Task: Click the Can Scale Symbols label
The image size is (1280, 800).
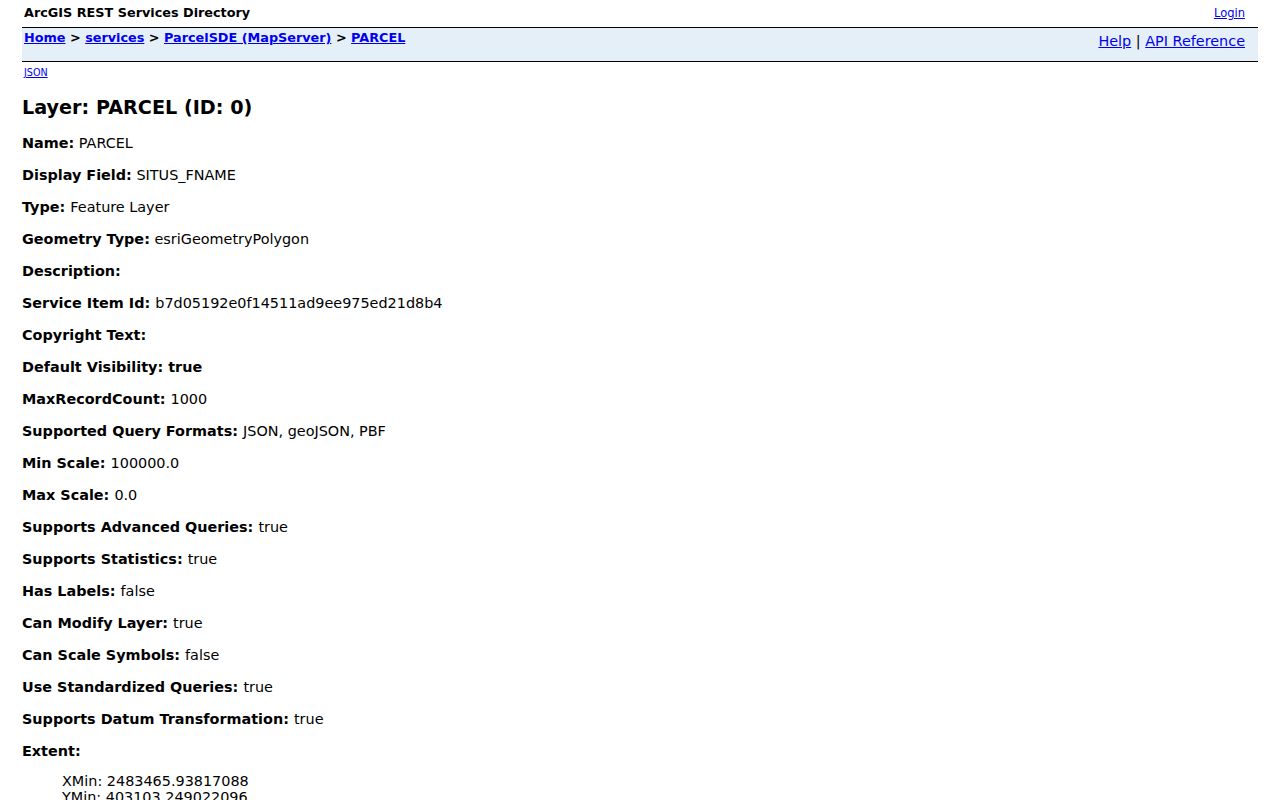Action: tap(101, 655)
